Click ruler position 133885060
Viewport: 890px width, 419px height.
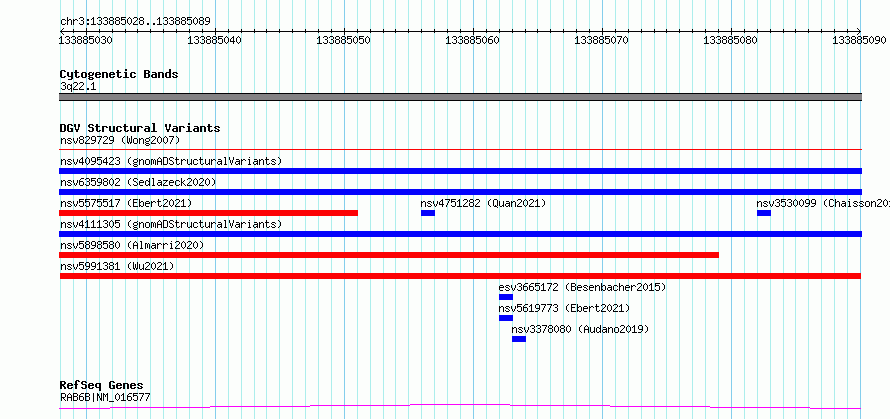[472, 40]
